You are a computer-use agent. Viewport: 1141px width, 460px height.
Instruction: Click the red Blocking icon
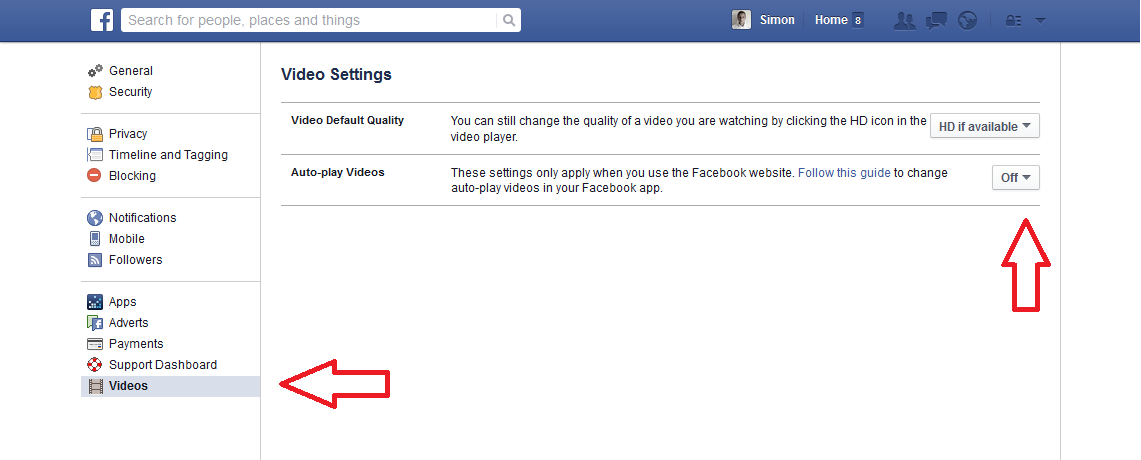click(x=95, y=175)
